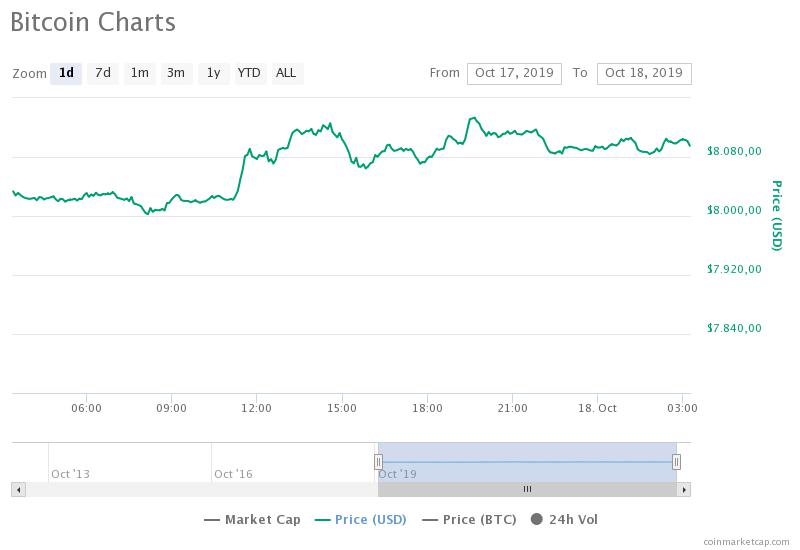
Task: Click the navigator left scroll arrow
Action: click(x=18, y=490)
